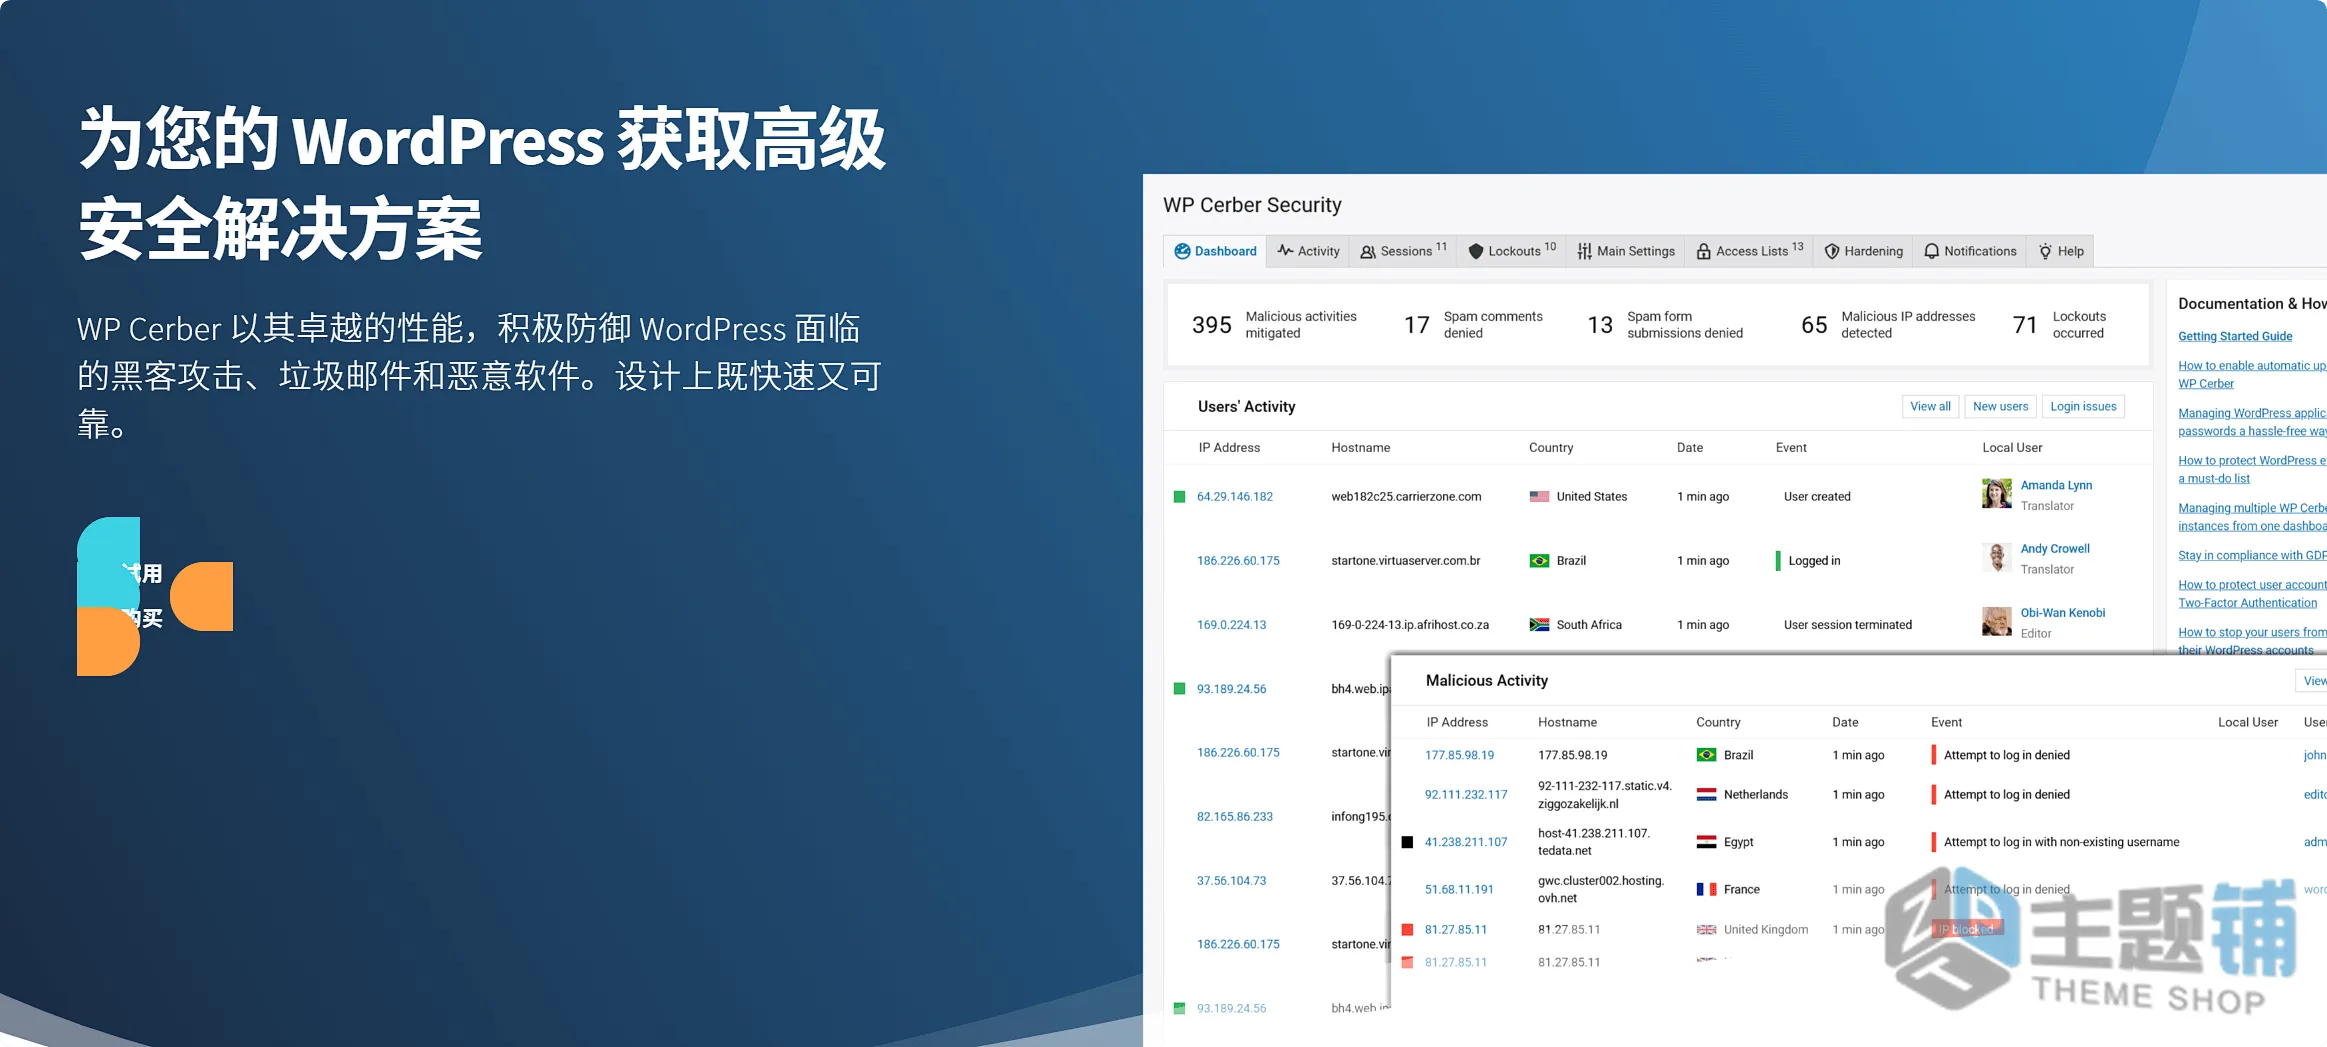Click 'Attempt to log in with non-existing username'
Viewport: 2327px width, 1047px height.
pyautogui.click(x=2061, y=842)
